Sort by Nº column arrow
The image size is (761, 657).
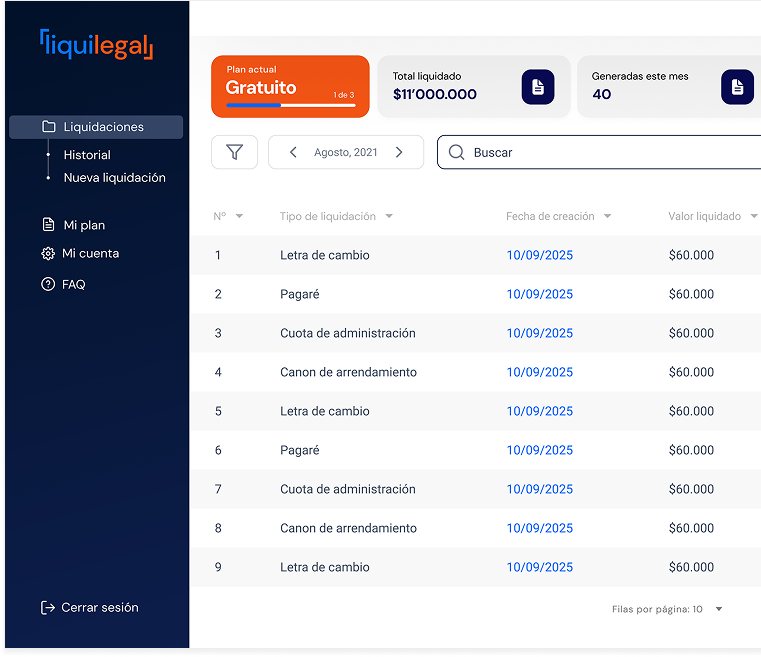239,216
